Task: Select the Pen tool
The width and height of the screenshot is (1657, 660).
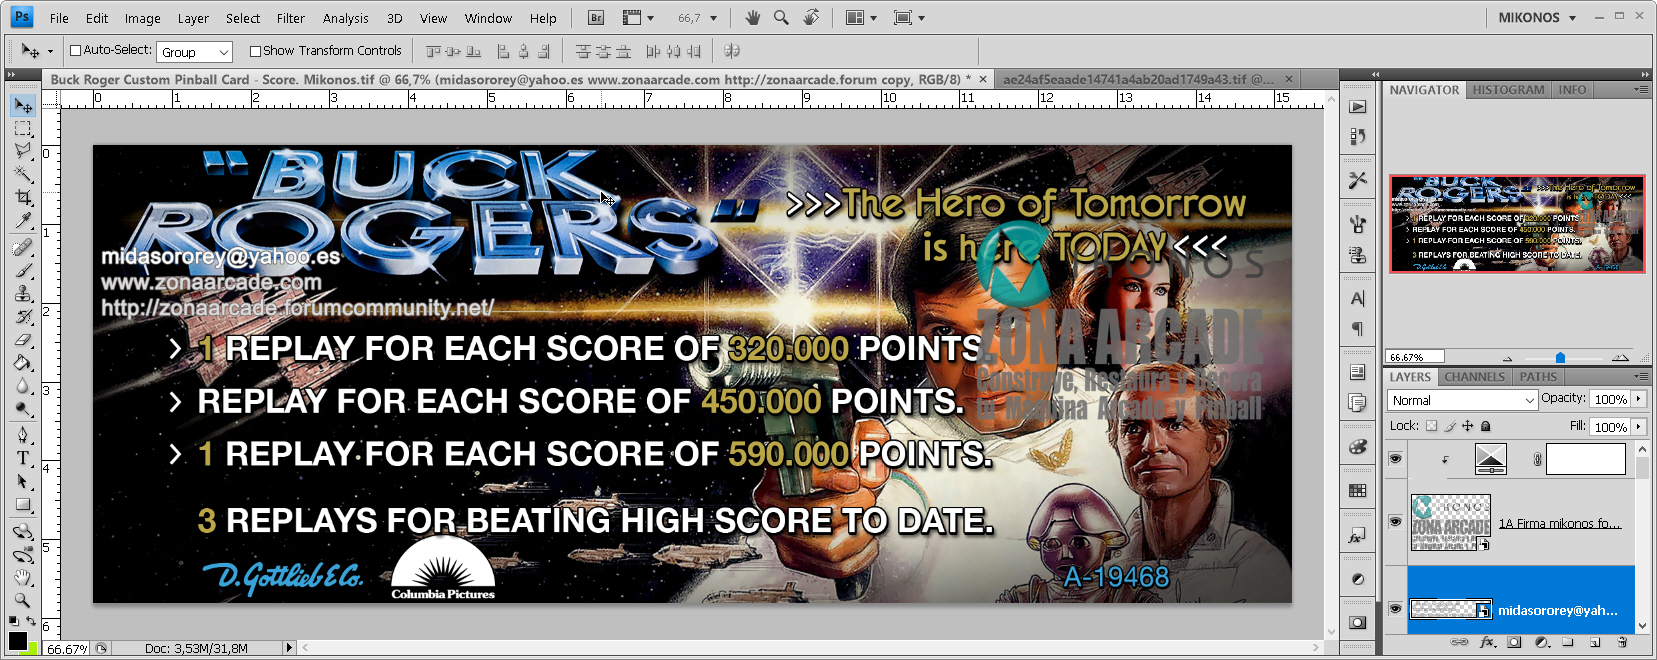Action: pos(22,435)
